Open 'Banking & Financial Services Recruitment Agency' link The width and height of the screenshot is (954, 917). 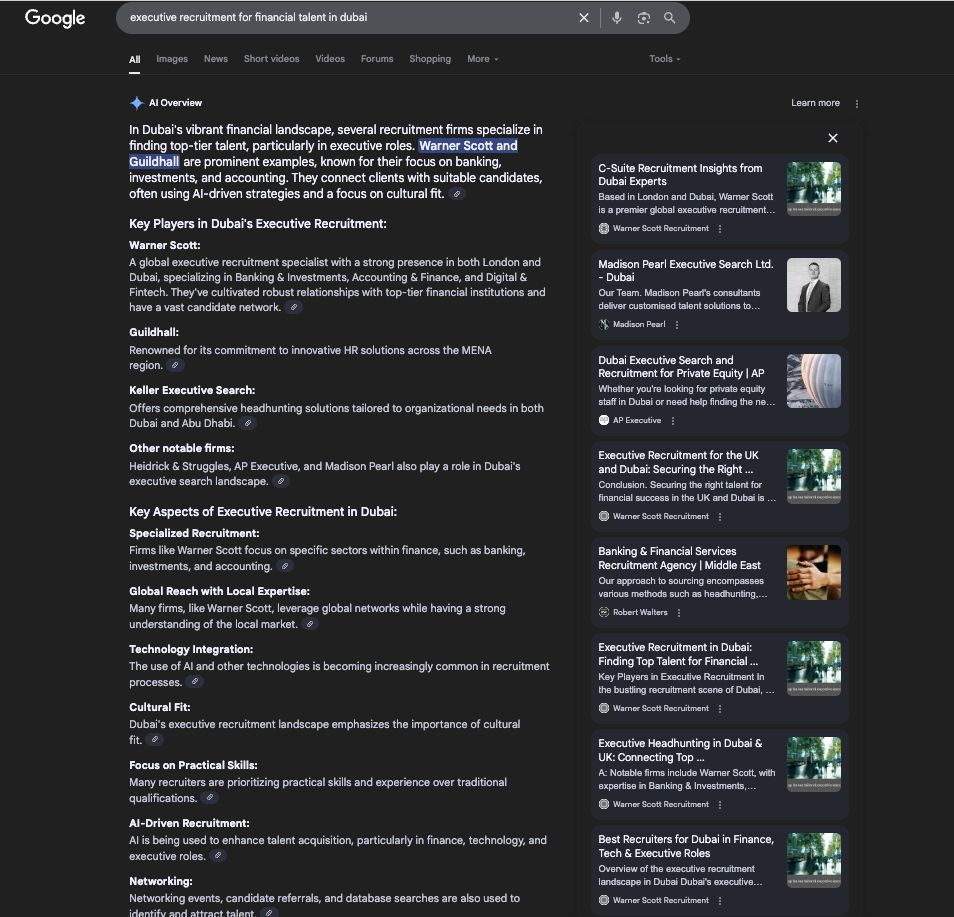(679, 559)
